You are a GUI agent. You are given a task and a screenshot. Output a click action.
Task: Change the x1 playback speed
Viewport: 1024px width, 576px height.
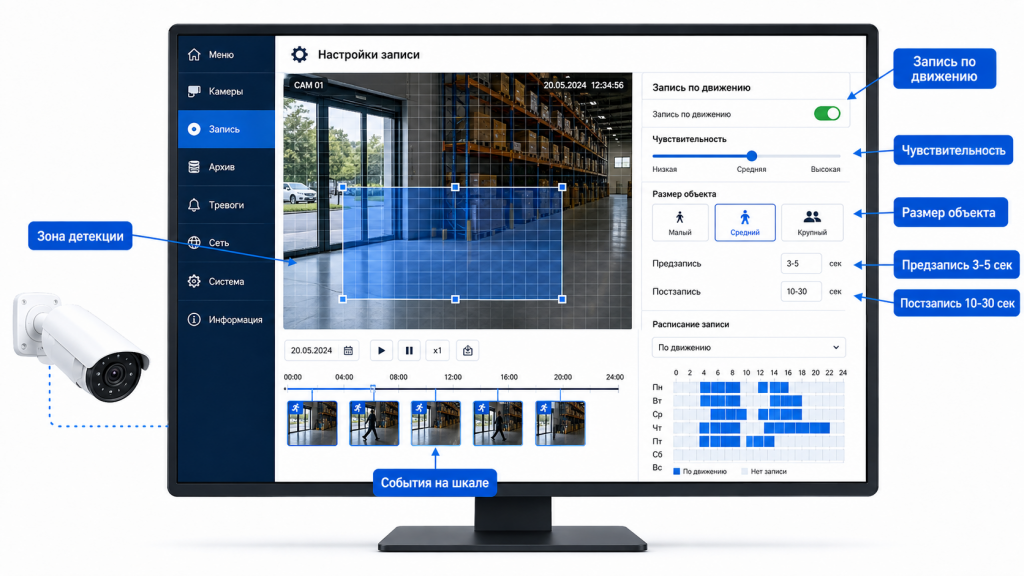[437, 351]
